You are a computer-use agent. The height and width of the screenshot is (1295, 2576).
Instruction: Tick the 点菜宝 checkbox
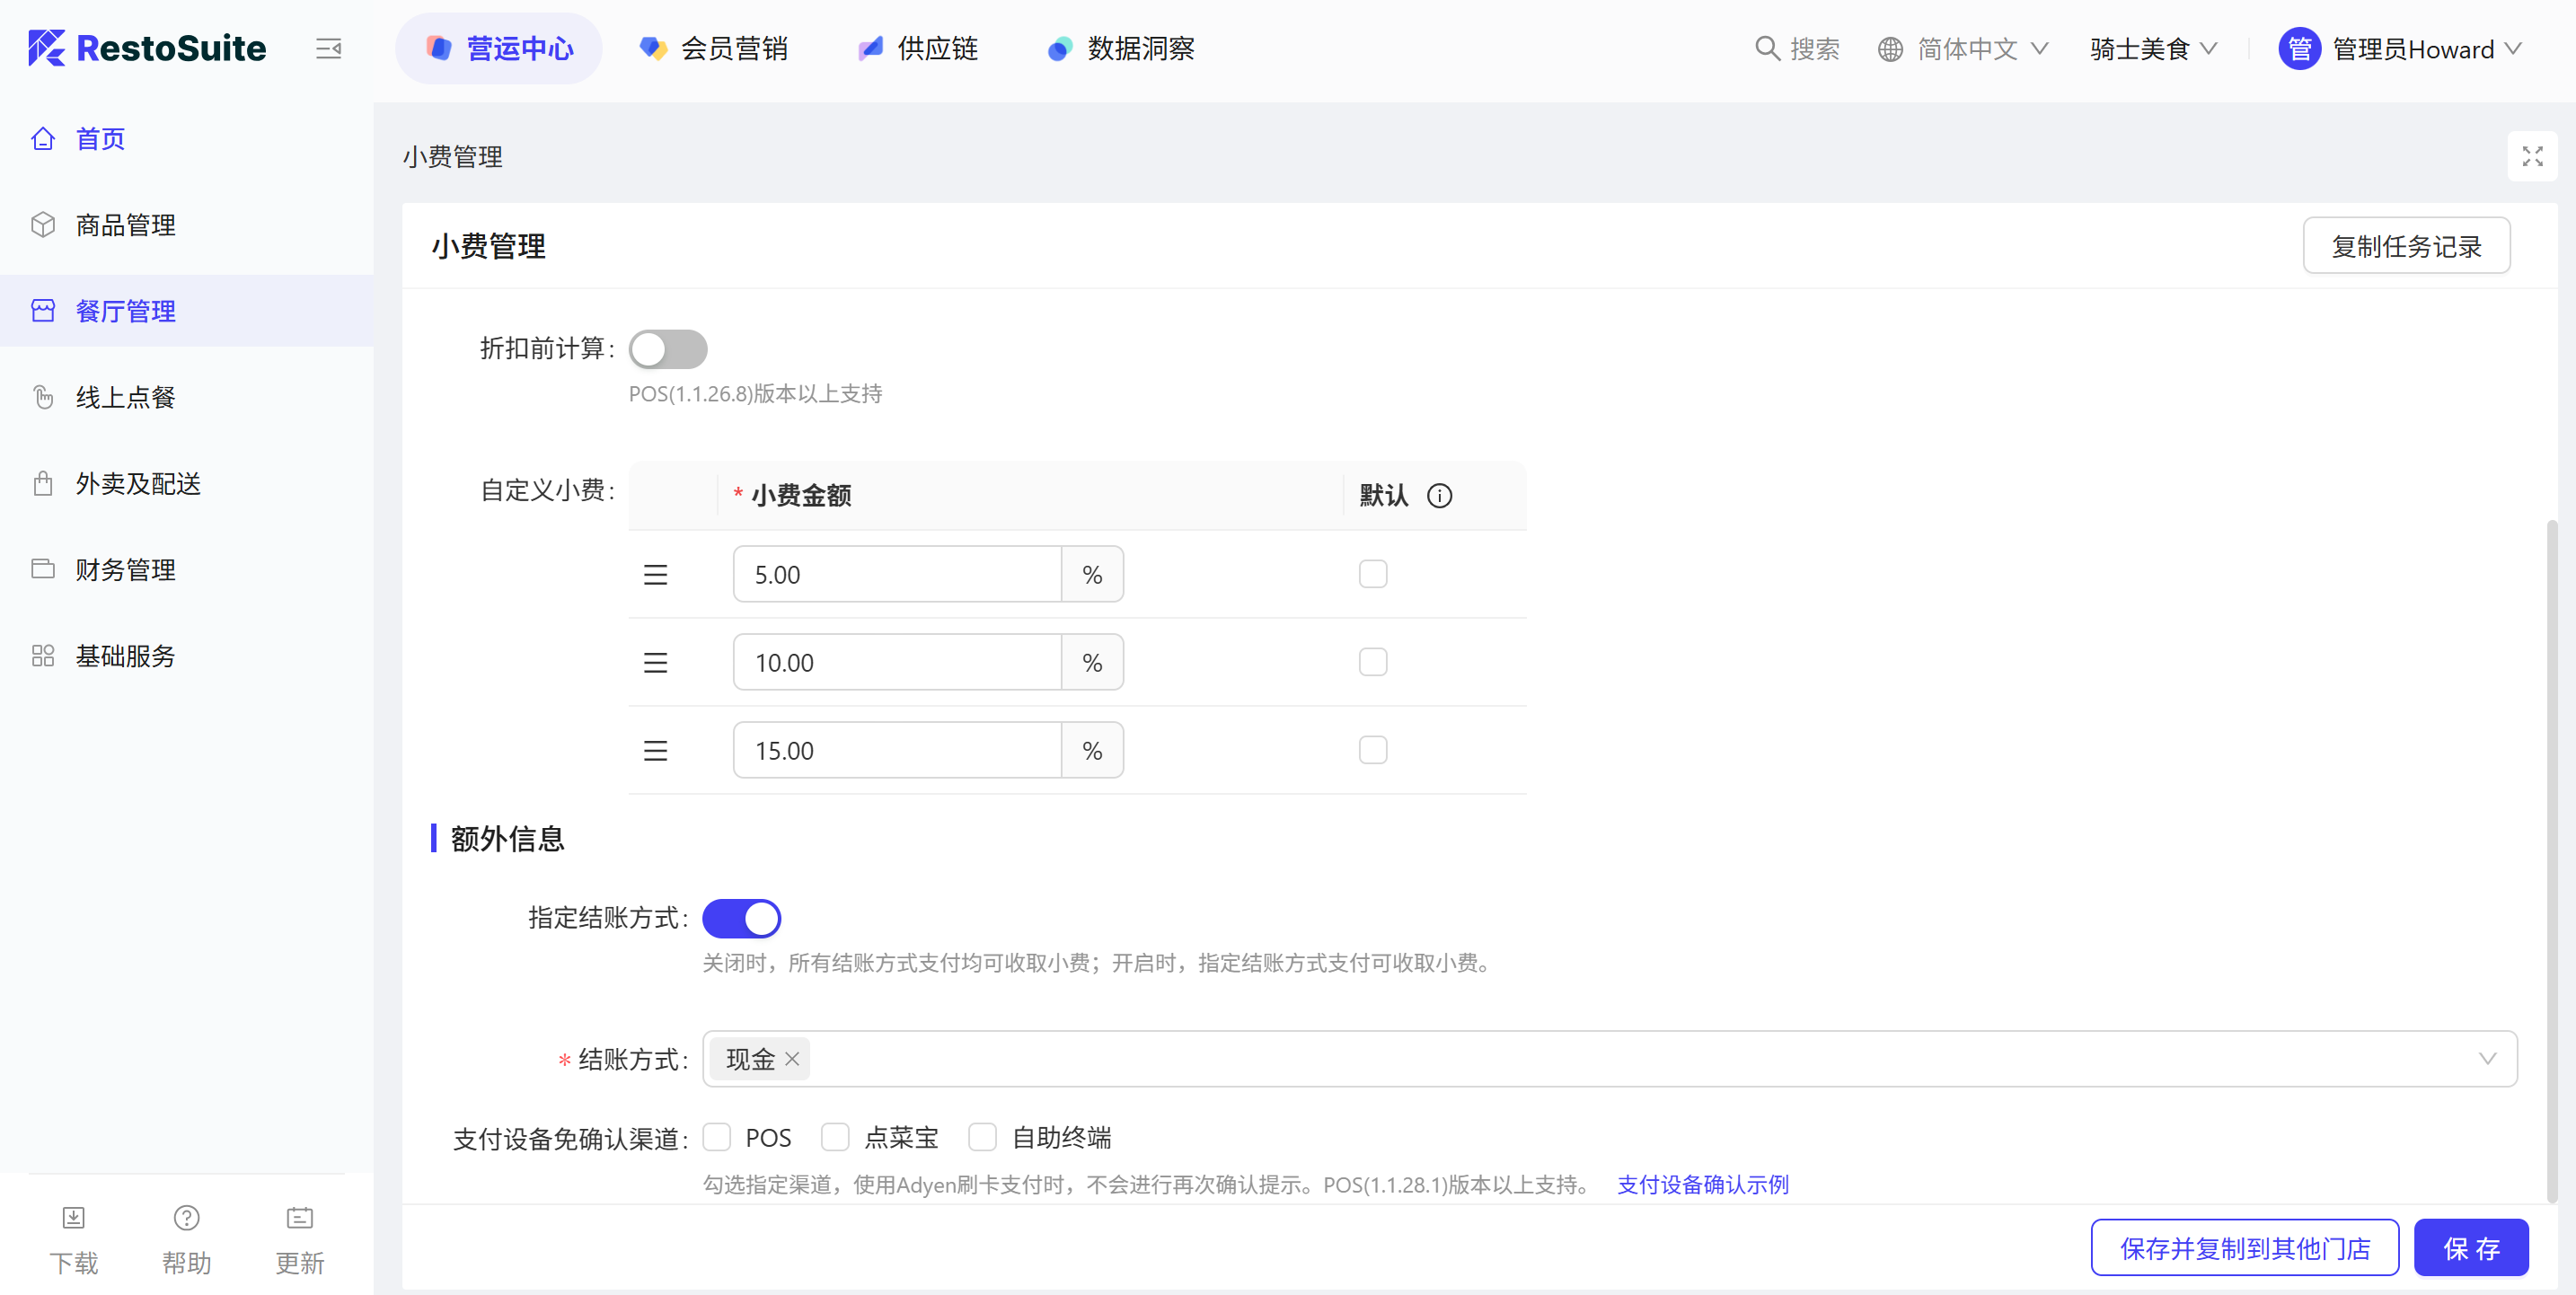point(835,1137)
